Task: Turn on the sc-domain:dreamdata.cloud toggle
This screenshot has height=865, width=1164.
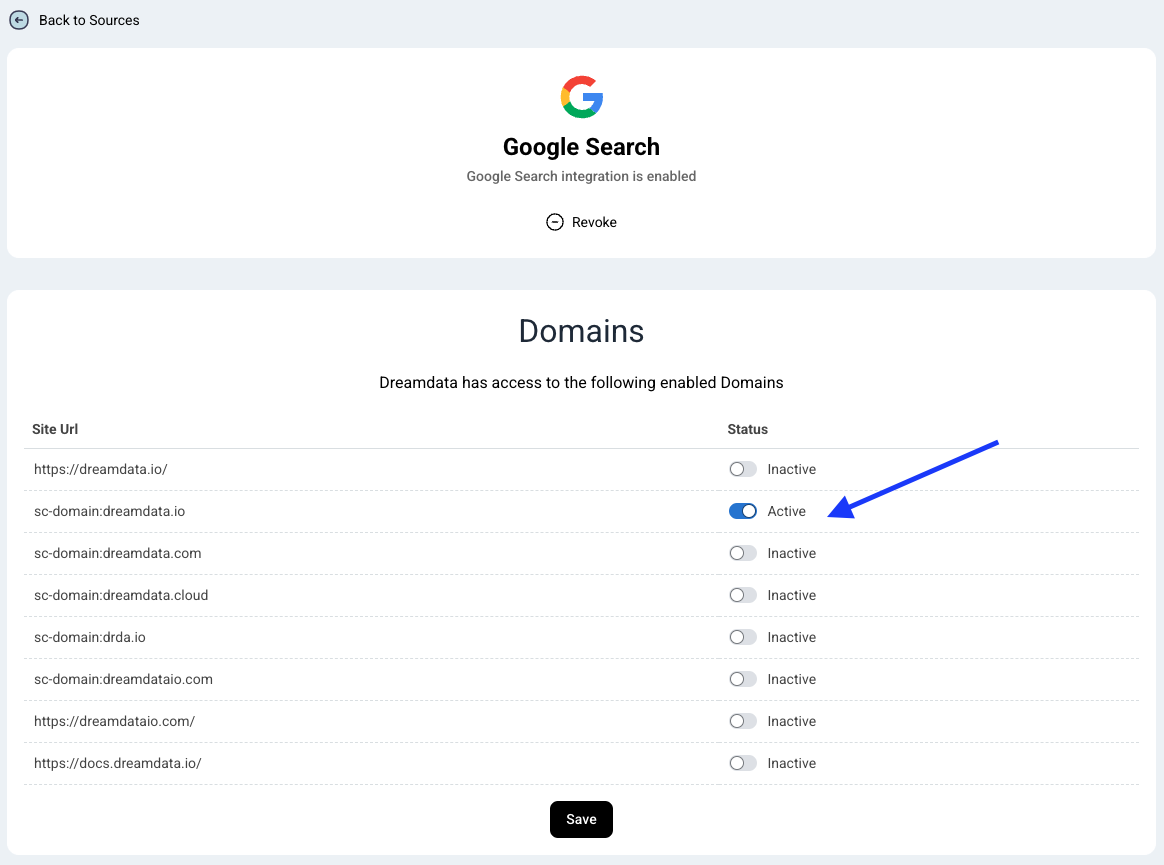Action: tap(742, 595)
